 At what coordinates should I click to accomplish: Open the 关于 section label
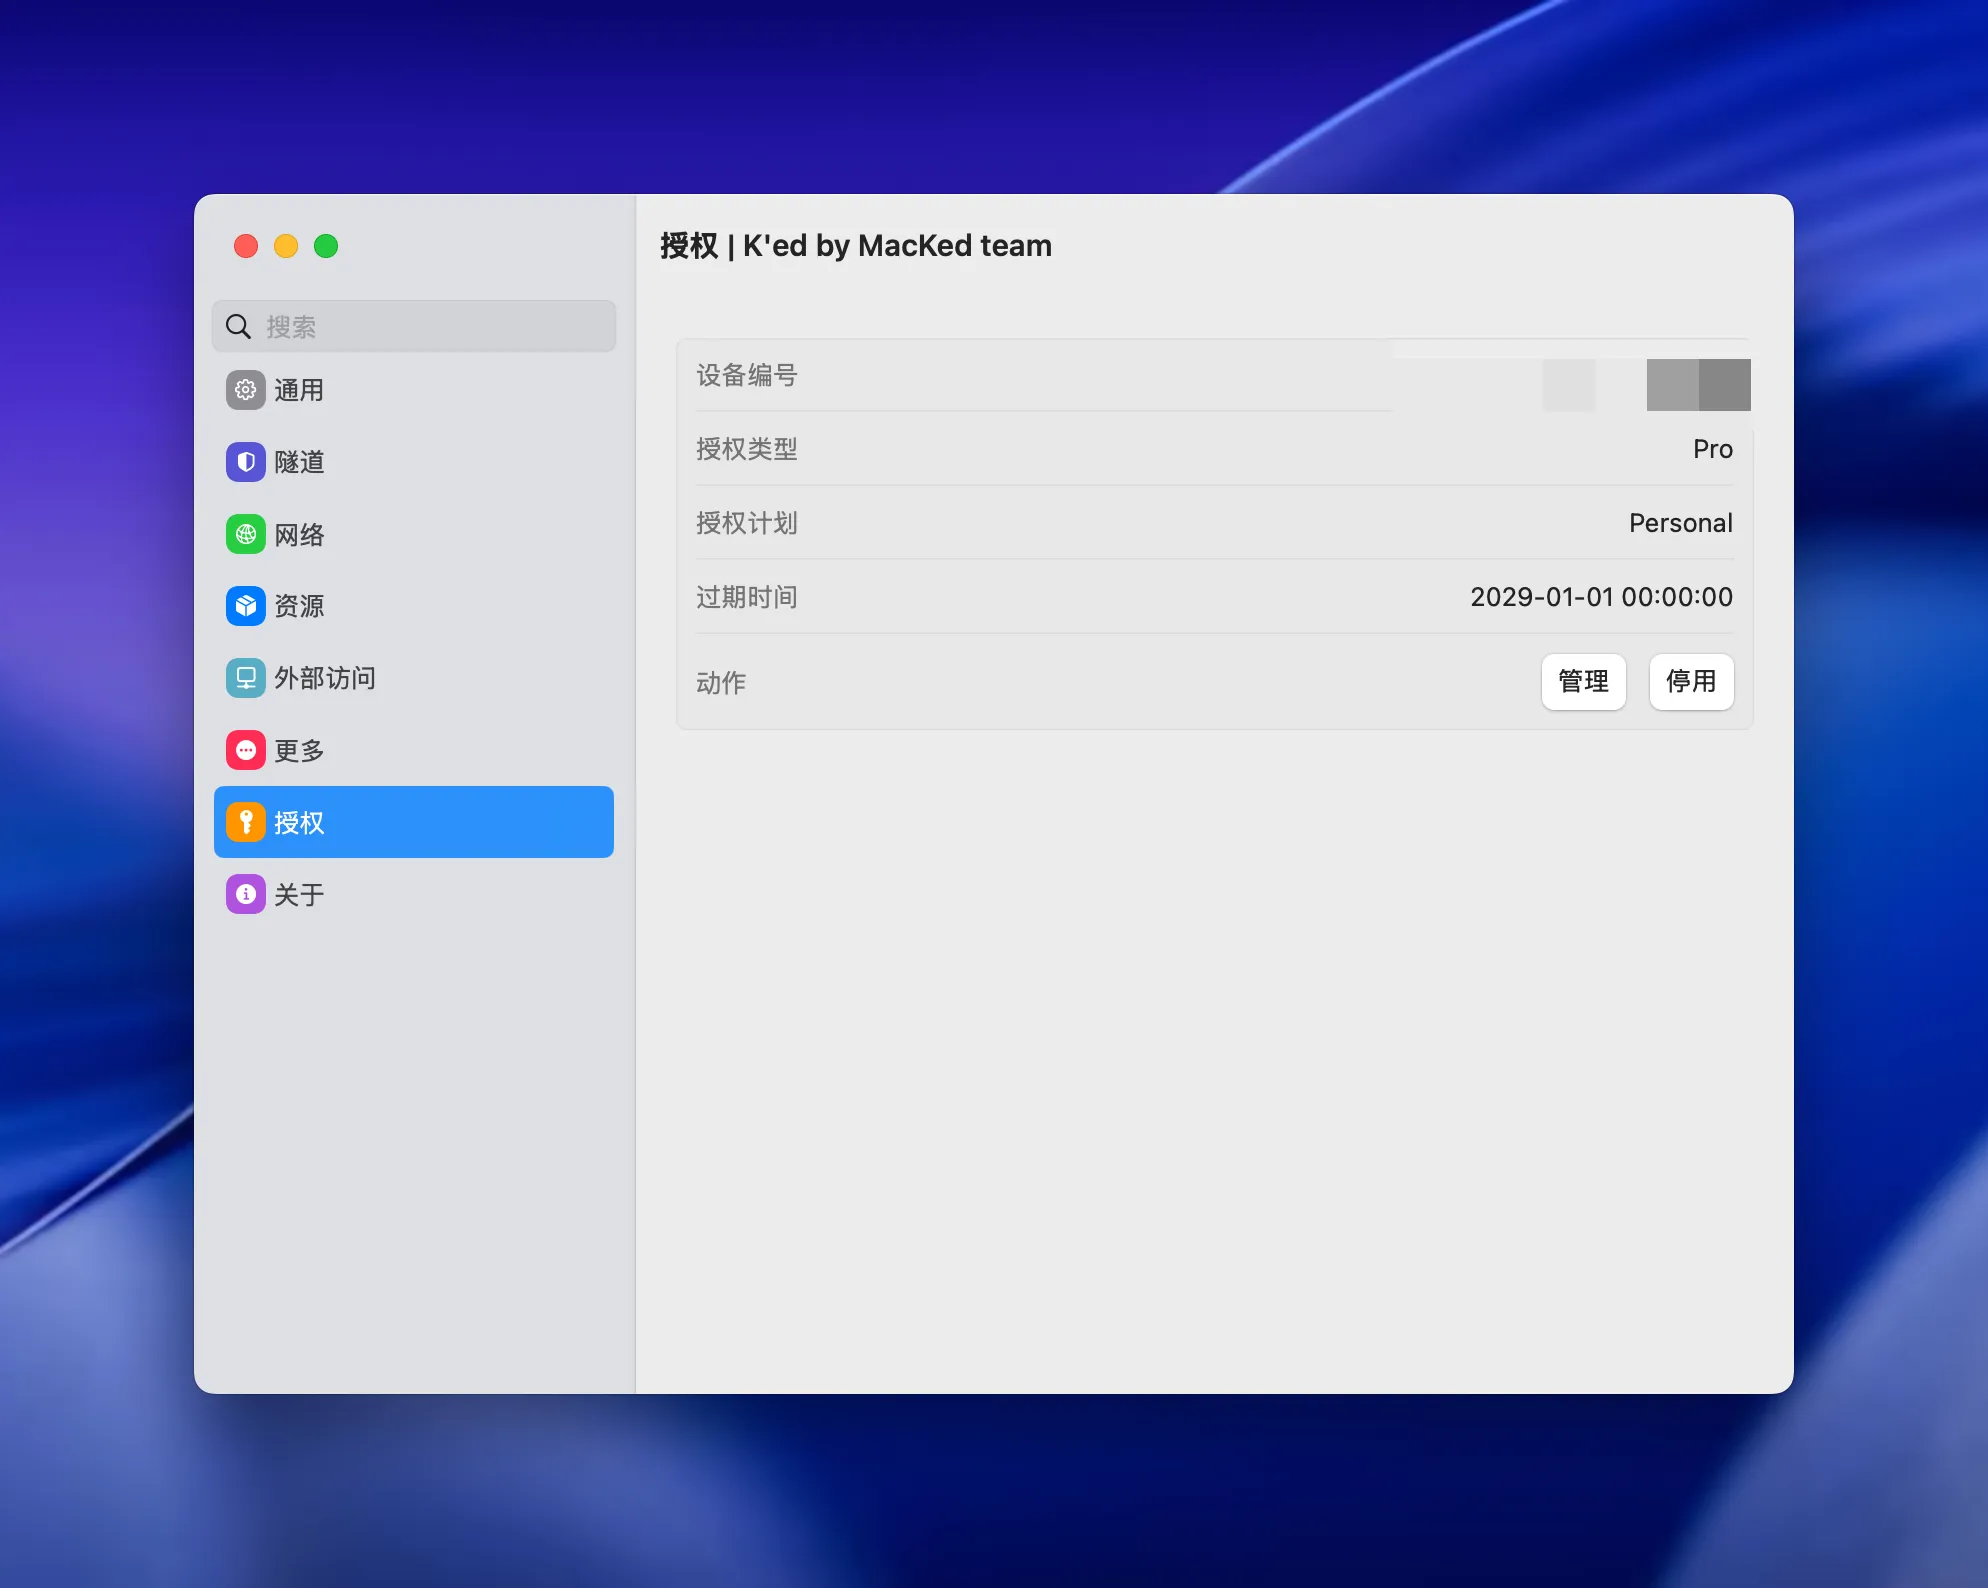tap(299, 894)
